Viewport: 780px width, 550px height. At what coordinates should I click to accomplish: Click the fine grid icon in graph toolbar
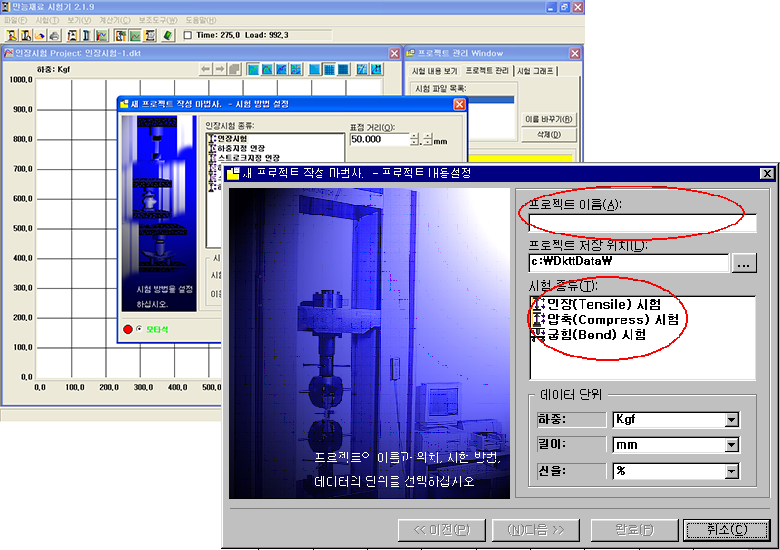tap(343, 69)
